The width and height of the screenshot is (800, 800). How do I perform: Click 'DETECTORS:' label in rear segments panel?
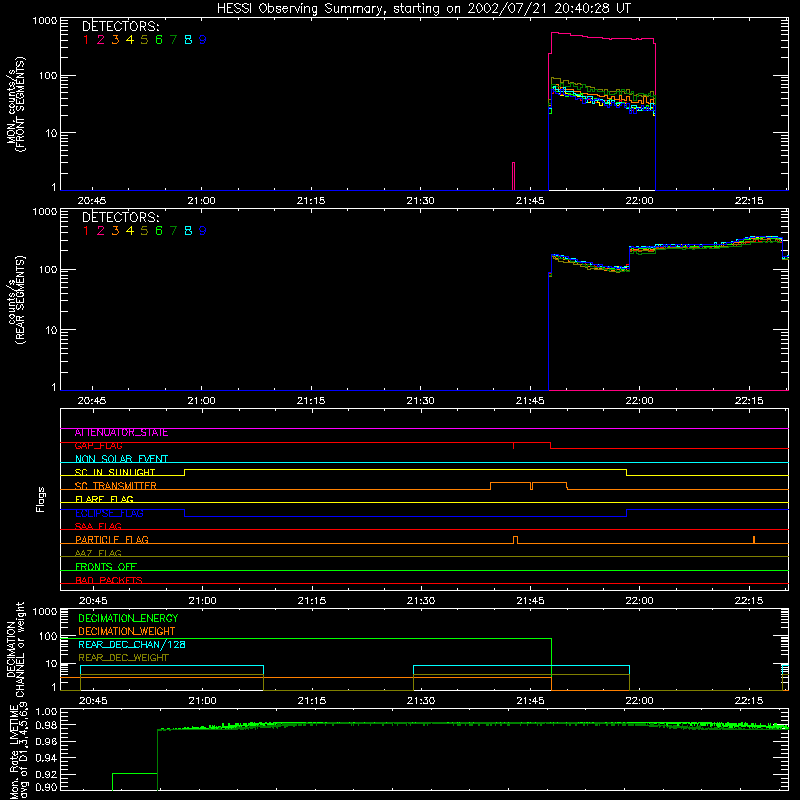coord(121,218)
